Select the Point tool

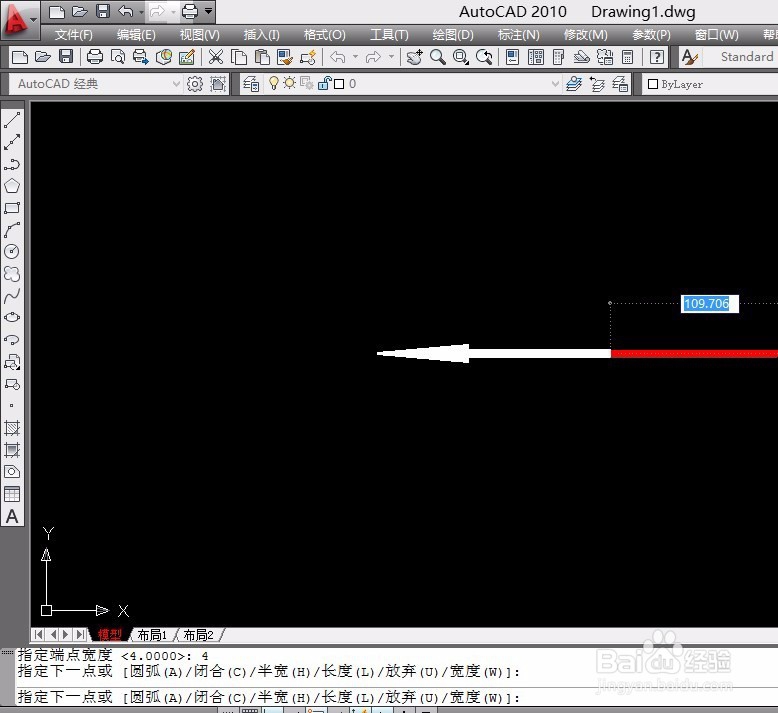(12, 406)
